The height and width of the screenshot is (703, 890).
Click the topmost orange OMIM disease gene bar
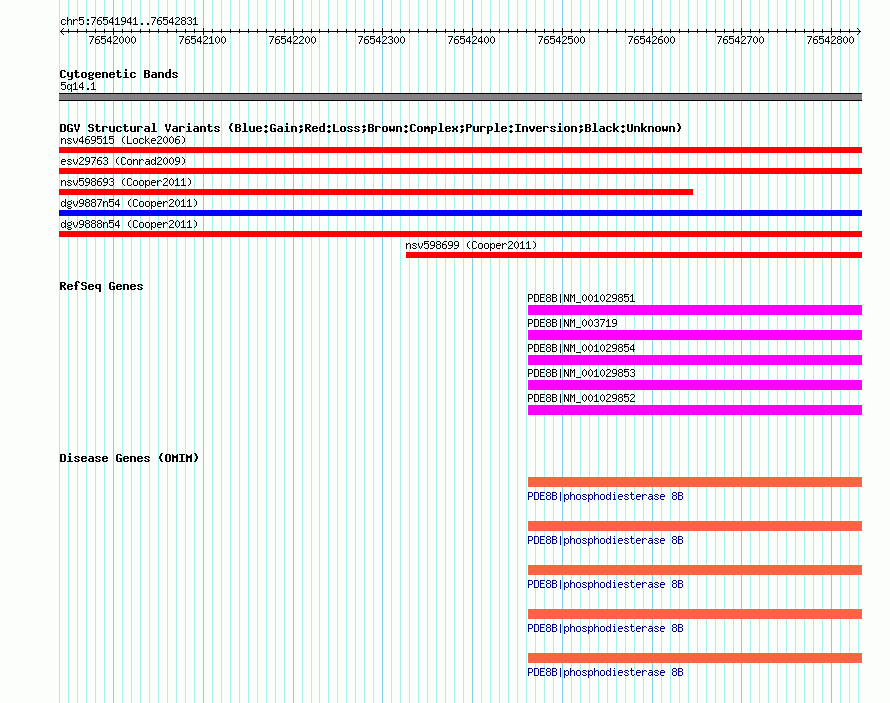tap(695, 482)
